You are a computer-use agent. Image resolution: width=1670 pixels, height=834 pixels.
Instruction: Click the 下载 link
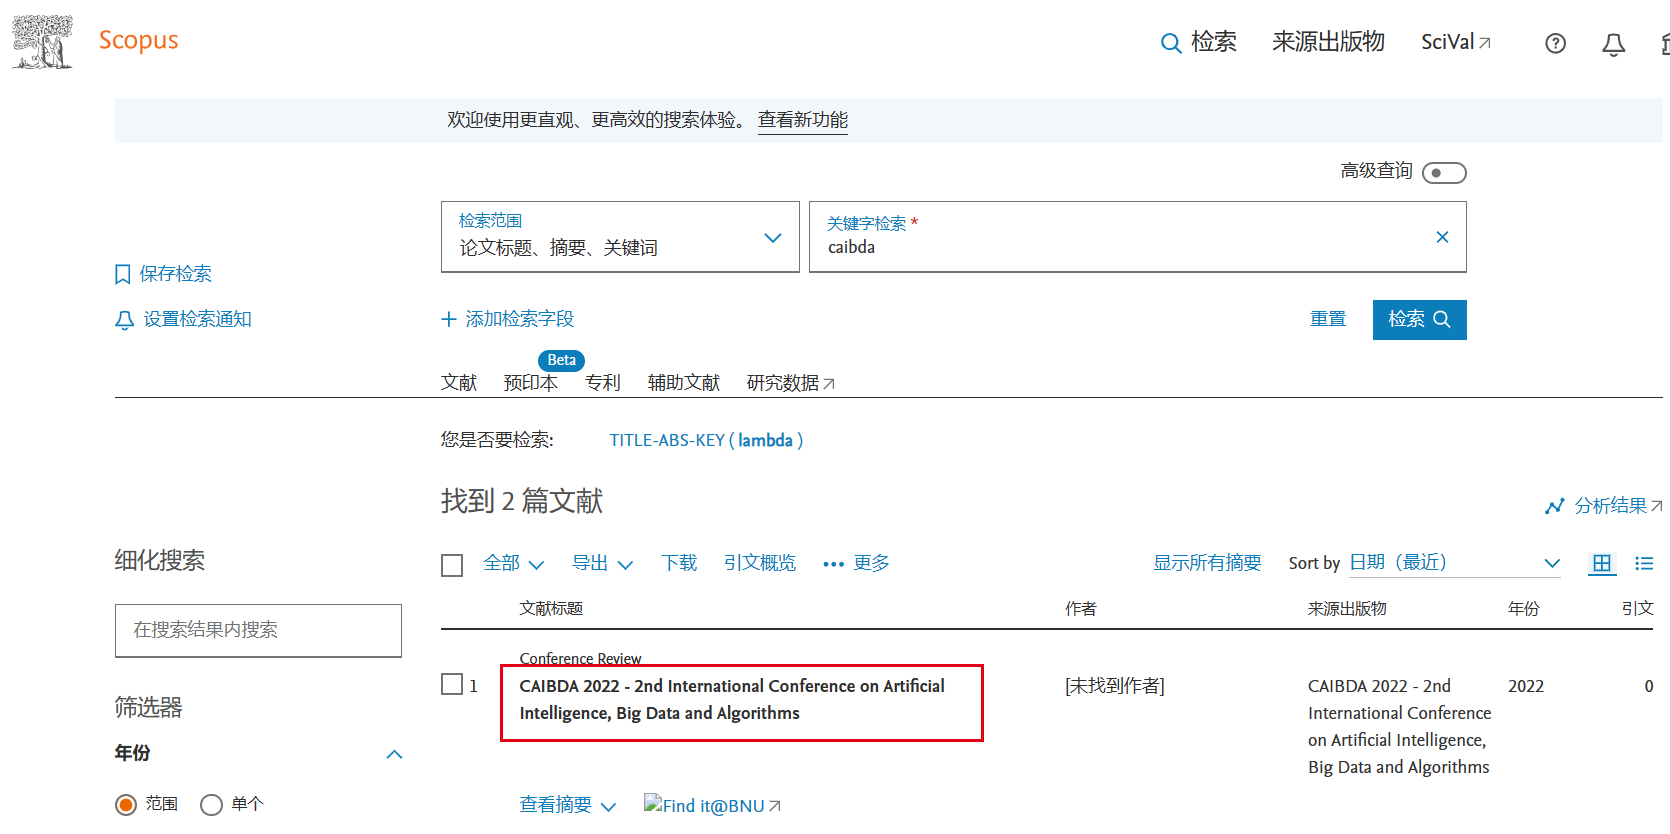(x=679, y=563)
